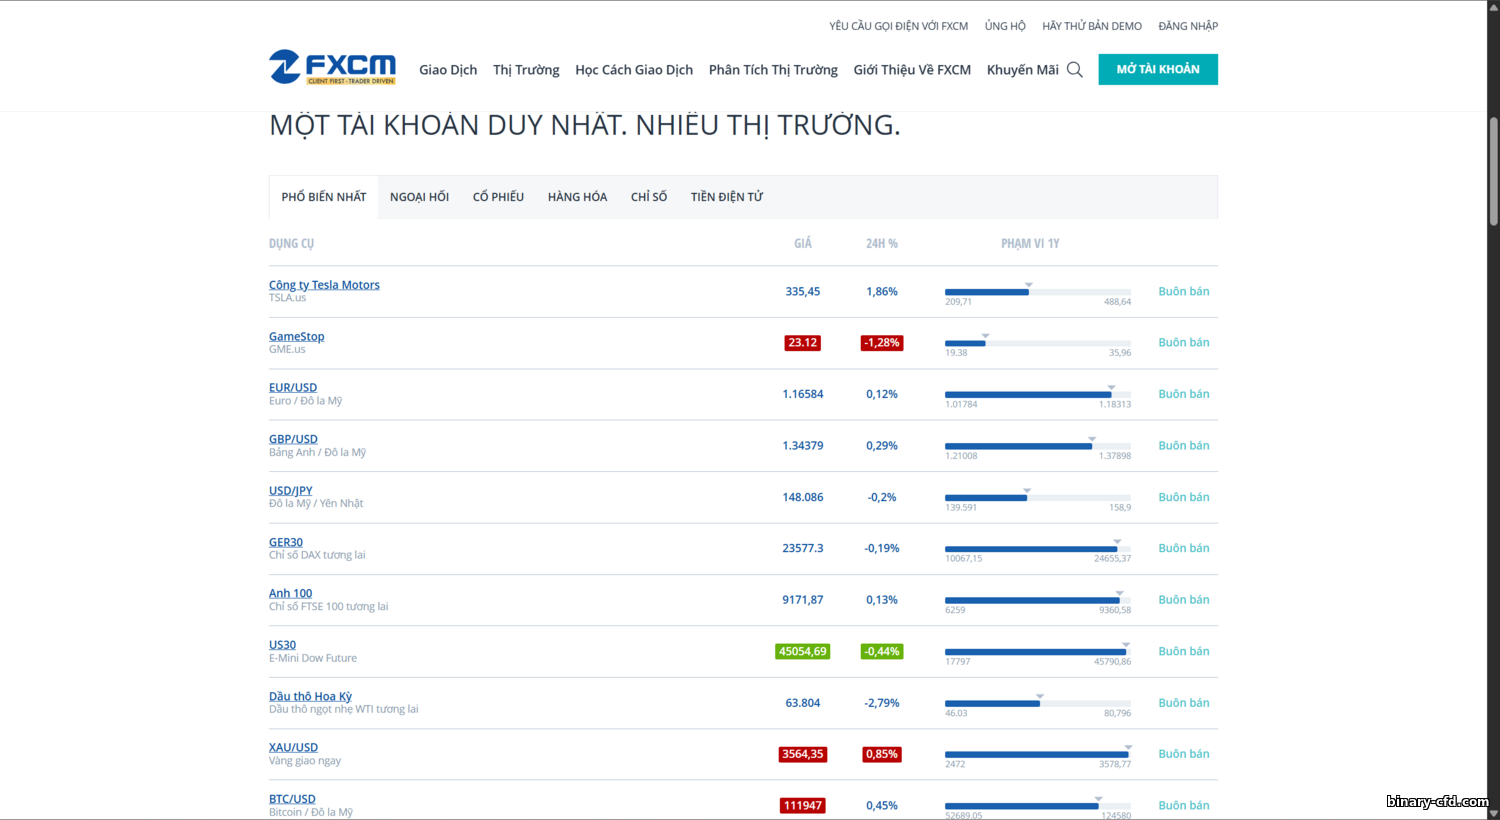Screen dimensions: 1500x820
Task: Click GameStop 1-year range bar
Action: point(1038,343)
